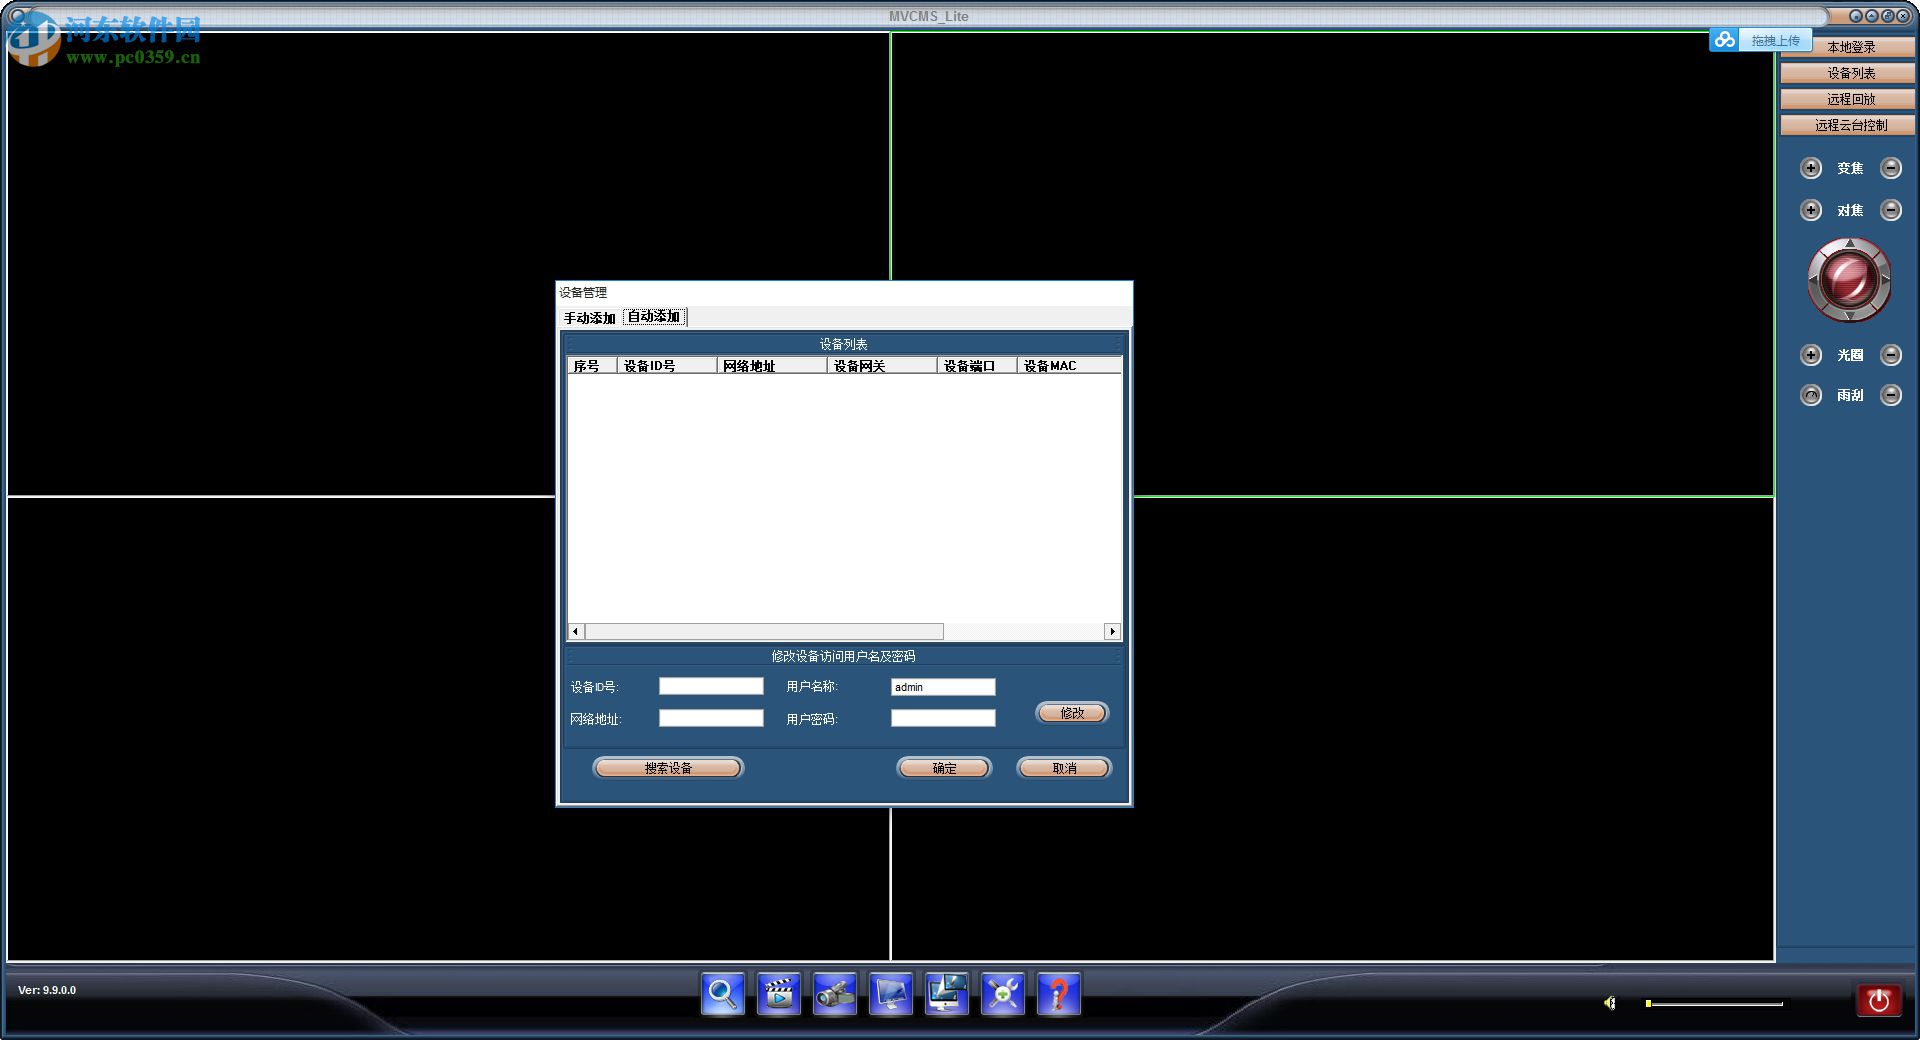Click the 修改 button
Viewport: 1920px width, 1040px height.
(x=1072, y=713)
